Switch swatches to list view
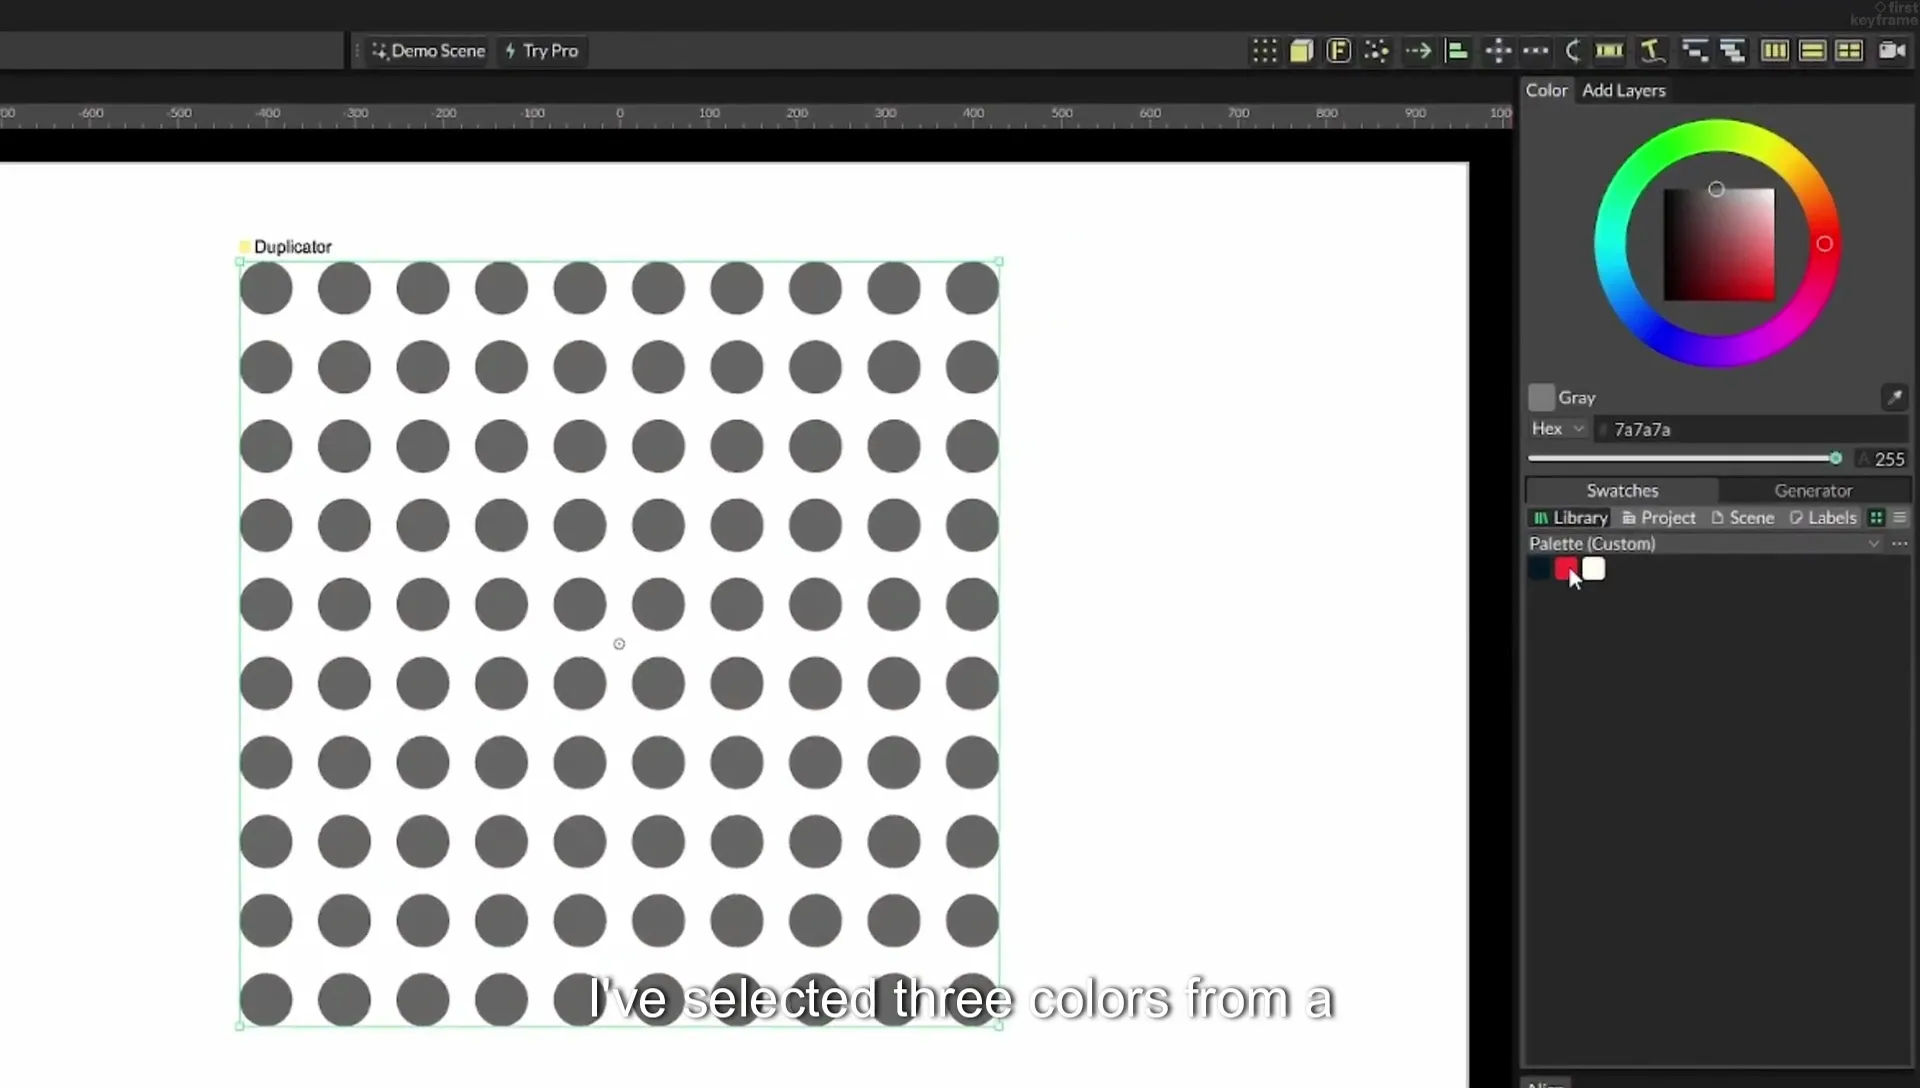The image size is (1920, 1088). (x=1899, y=517)
